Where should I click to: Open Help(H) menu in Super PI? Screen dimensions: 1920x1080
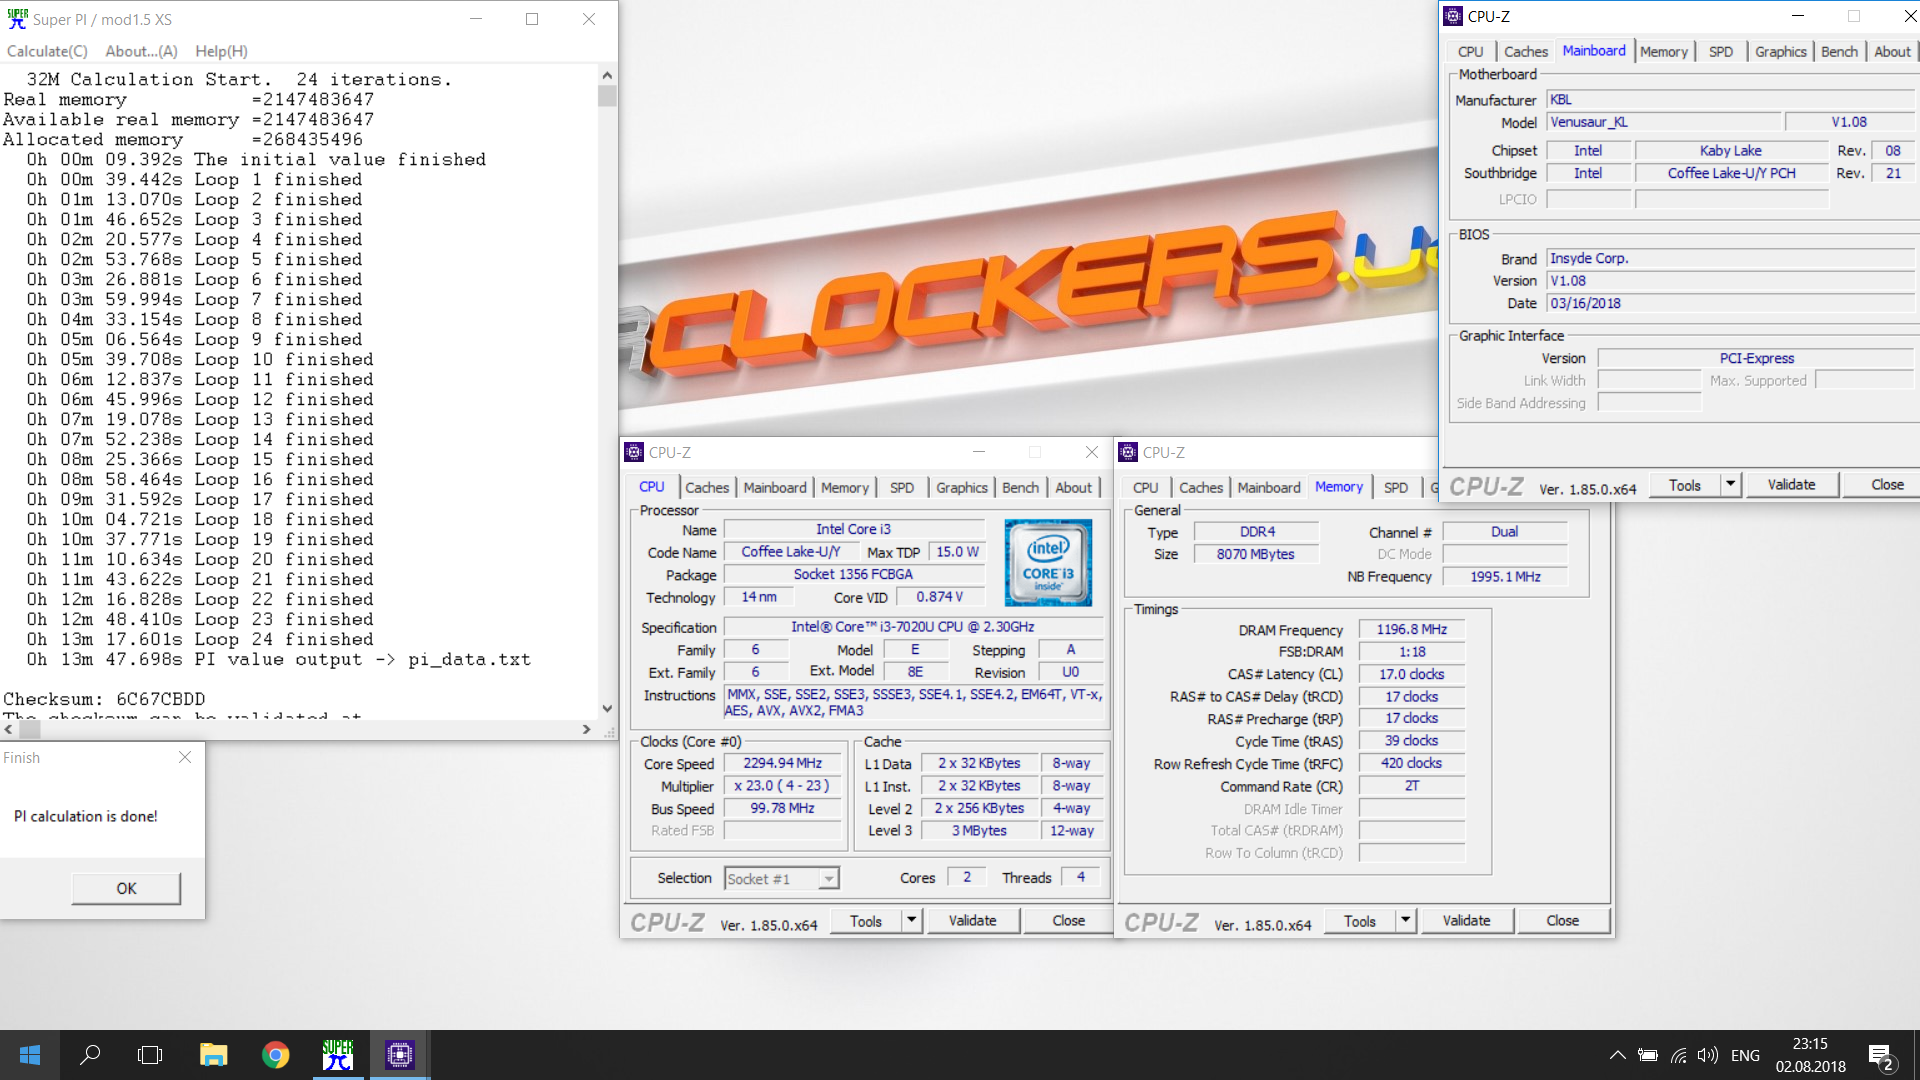pos(221,51)
